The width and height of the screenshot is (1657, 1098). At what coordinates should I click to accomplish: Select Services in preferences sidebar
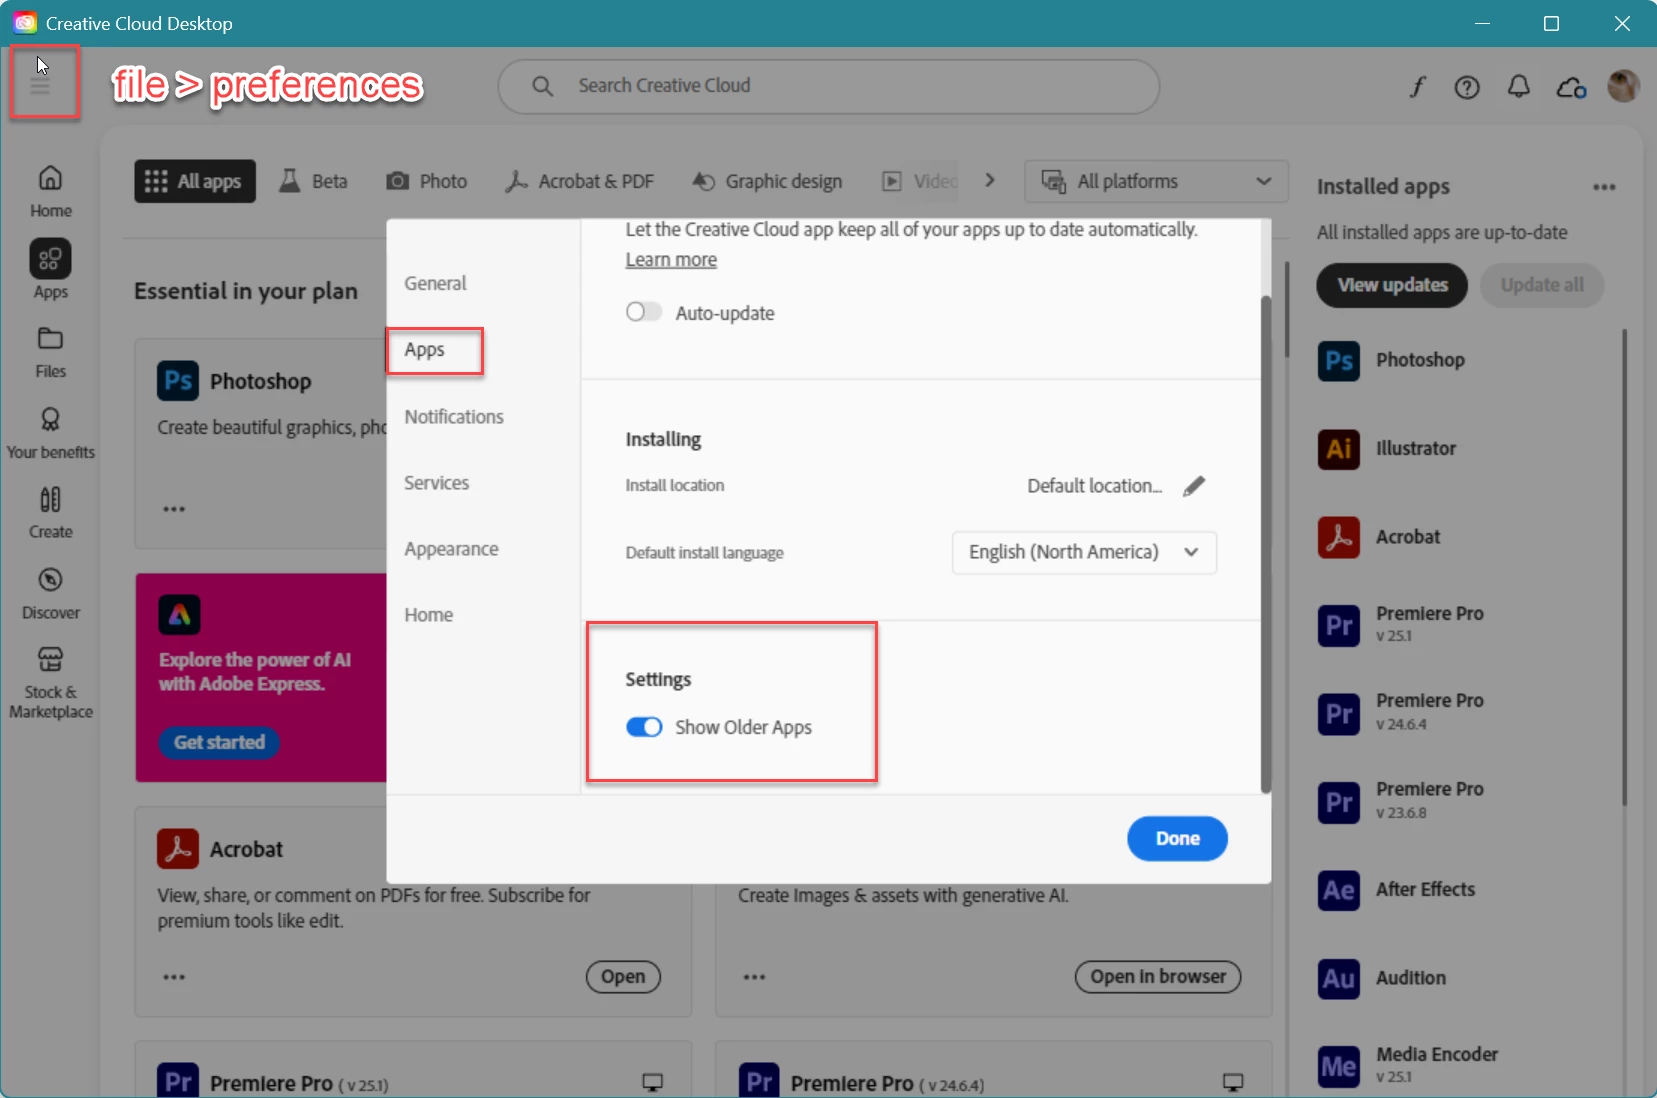[436, 483]
